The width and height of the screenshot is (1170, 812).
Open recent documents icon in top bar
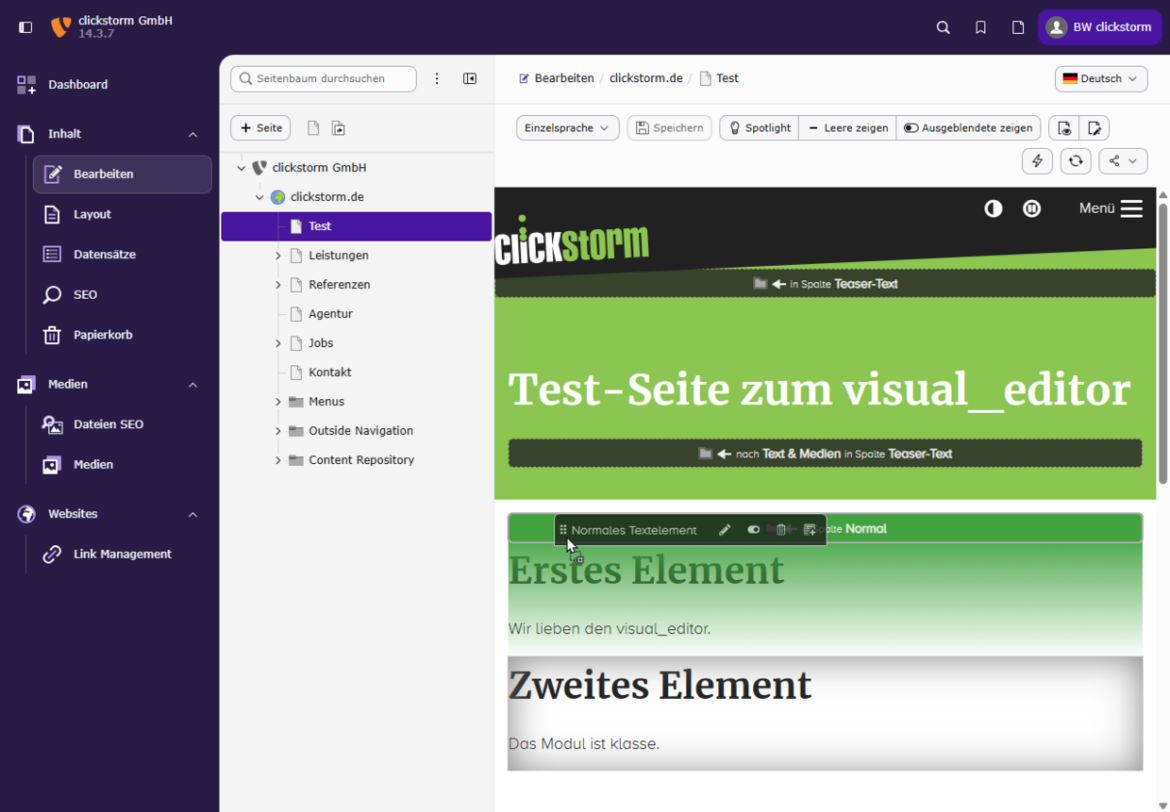coord(1018,27)
